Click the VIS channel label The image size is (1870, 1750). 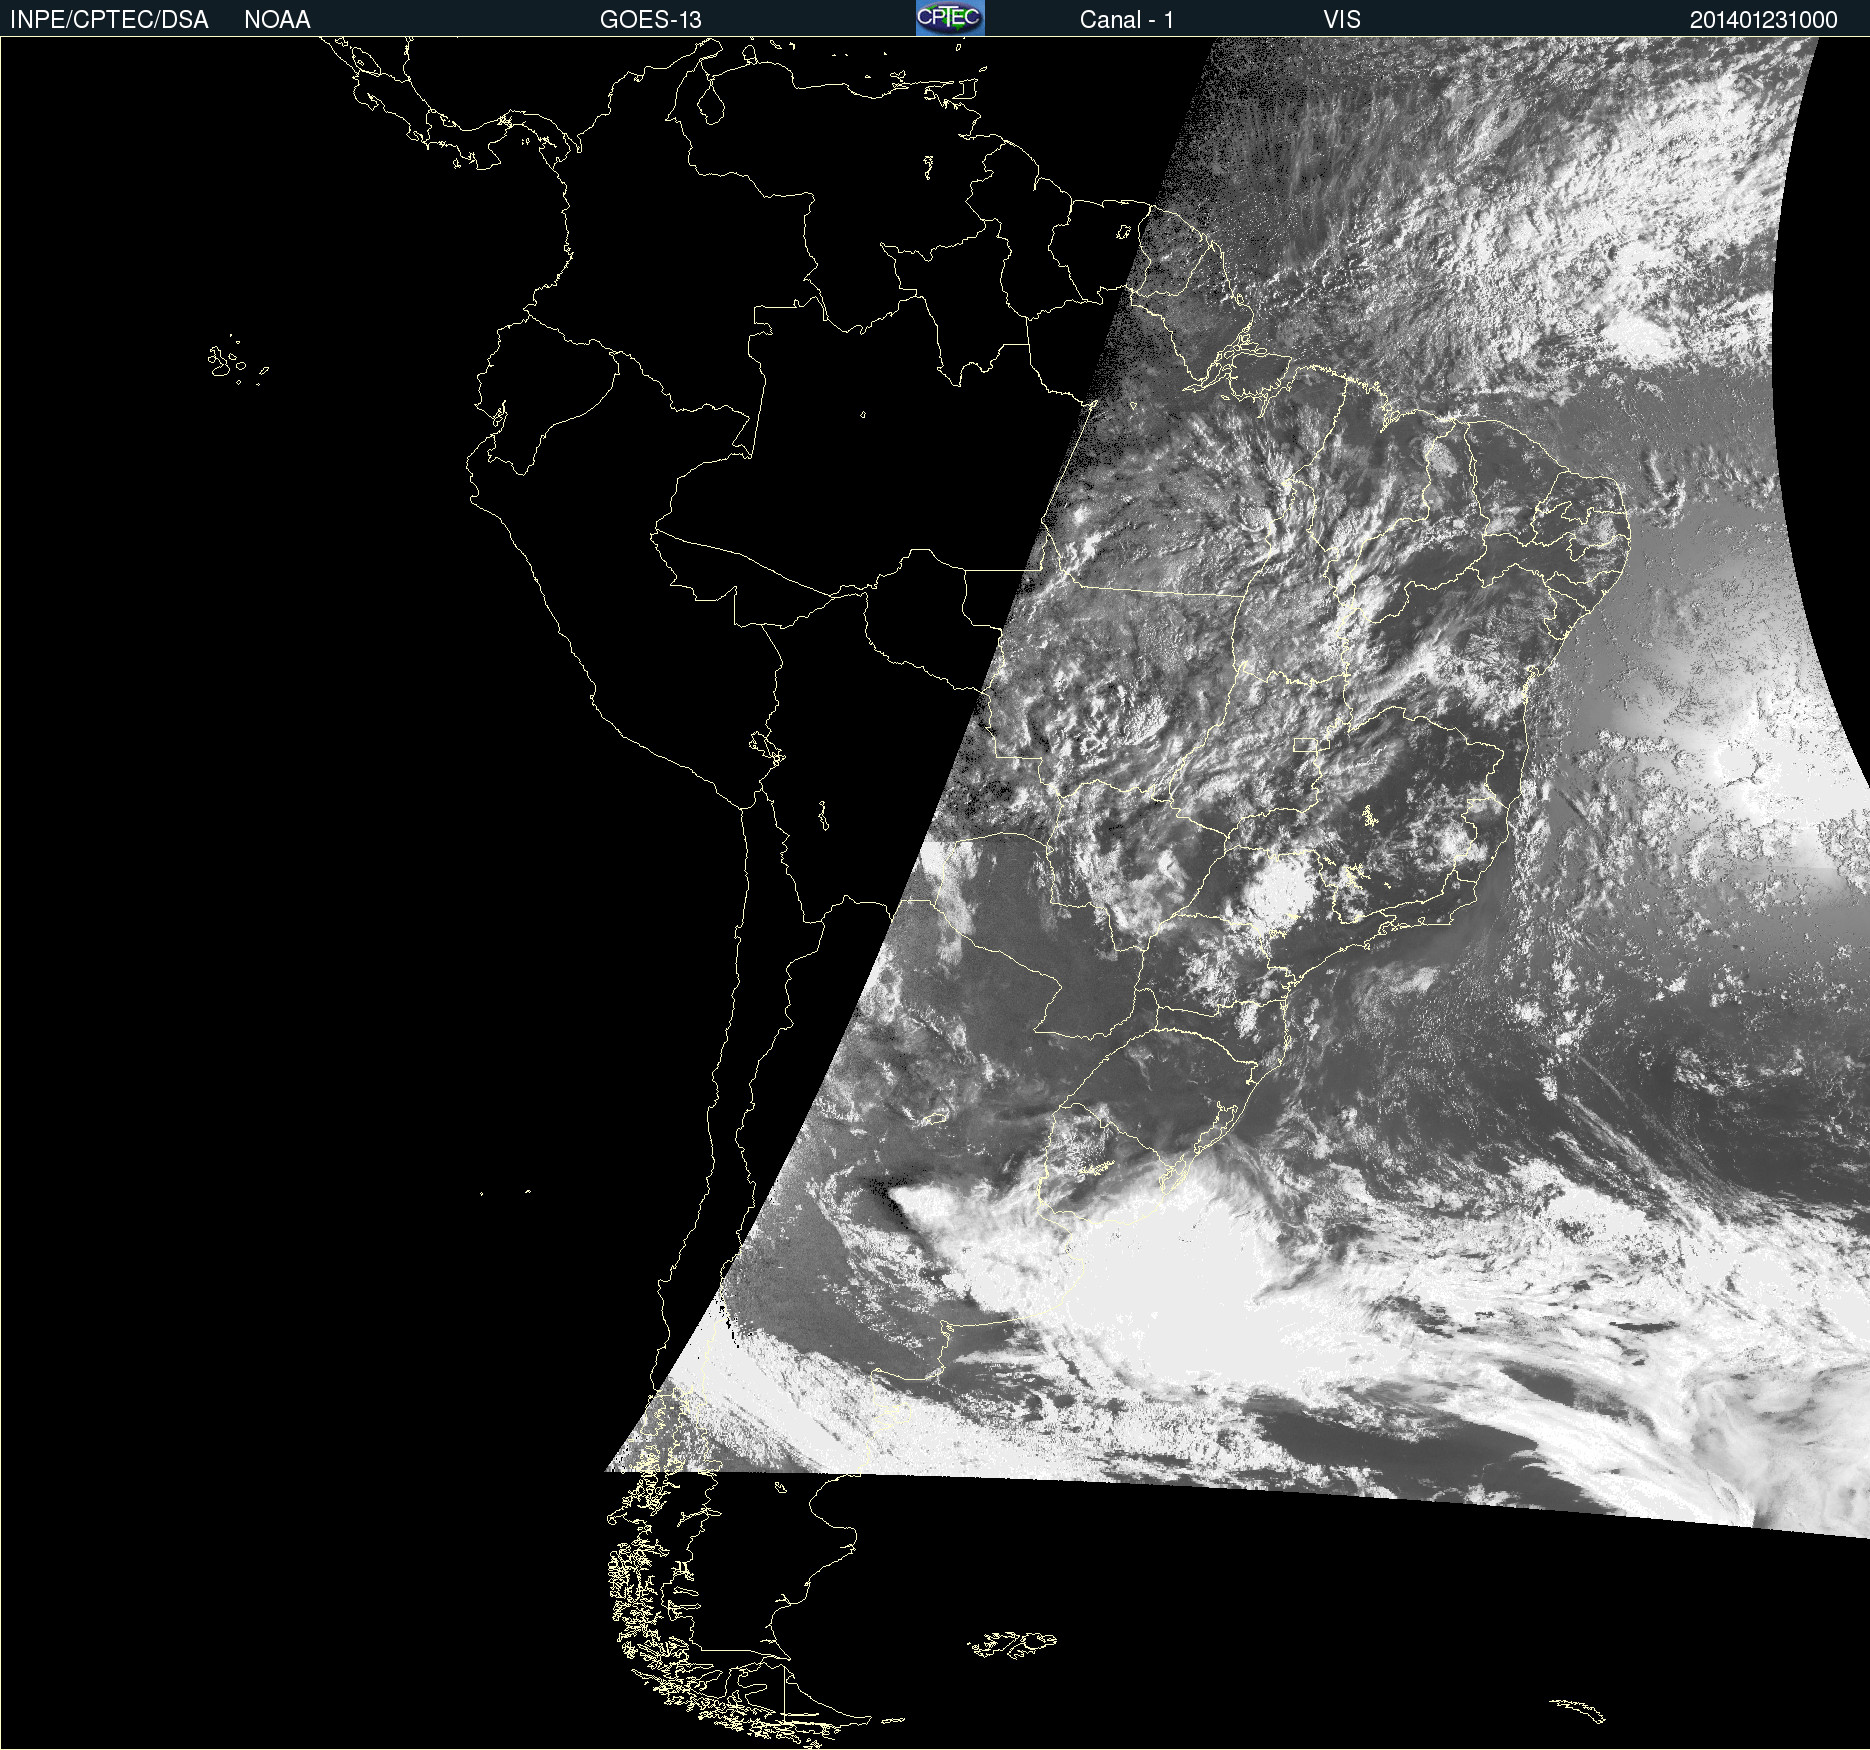tap(1342, 20)
